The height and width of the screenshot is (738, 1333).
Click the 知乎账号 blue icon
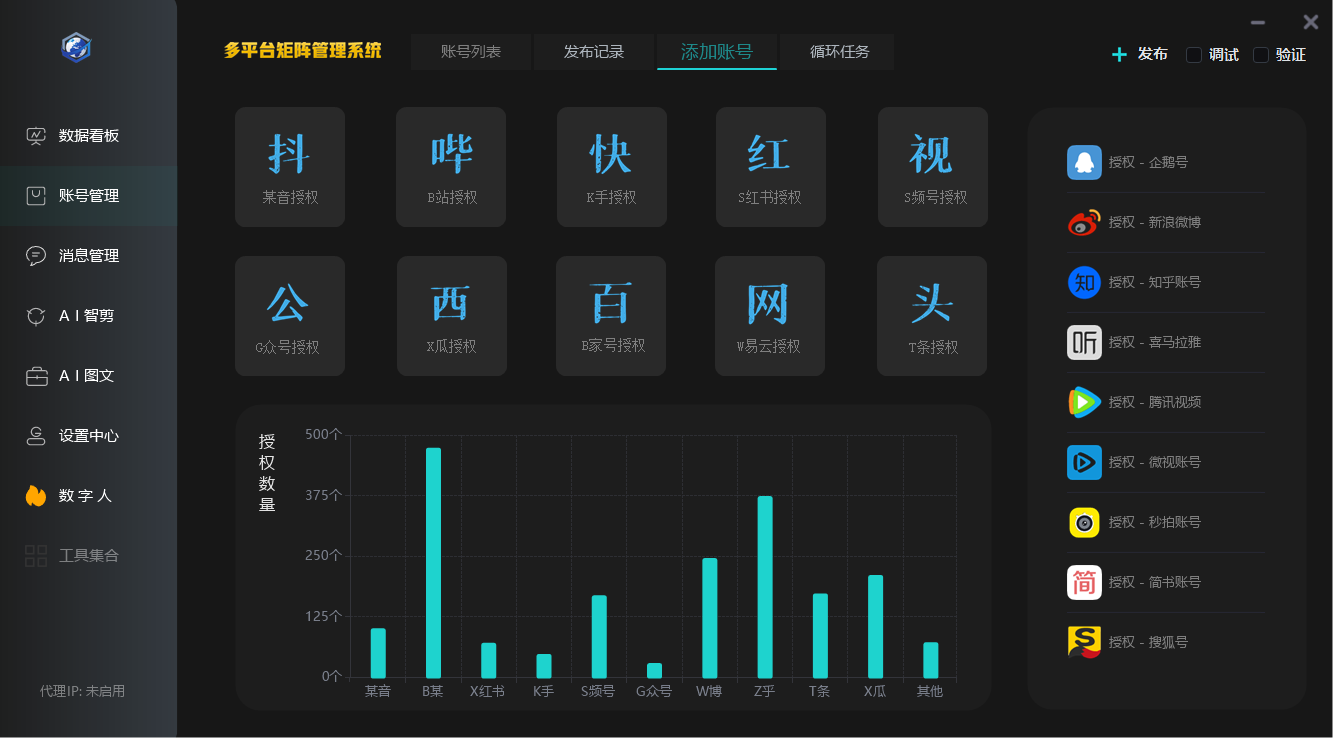(x=1084, y=282)
